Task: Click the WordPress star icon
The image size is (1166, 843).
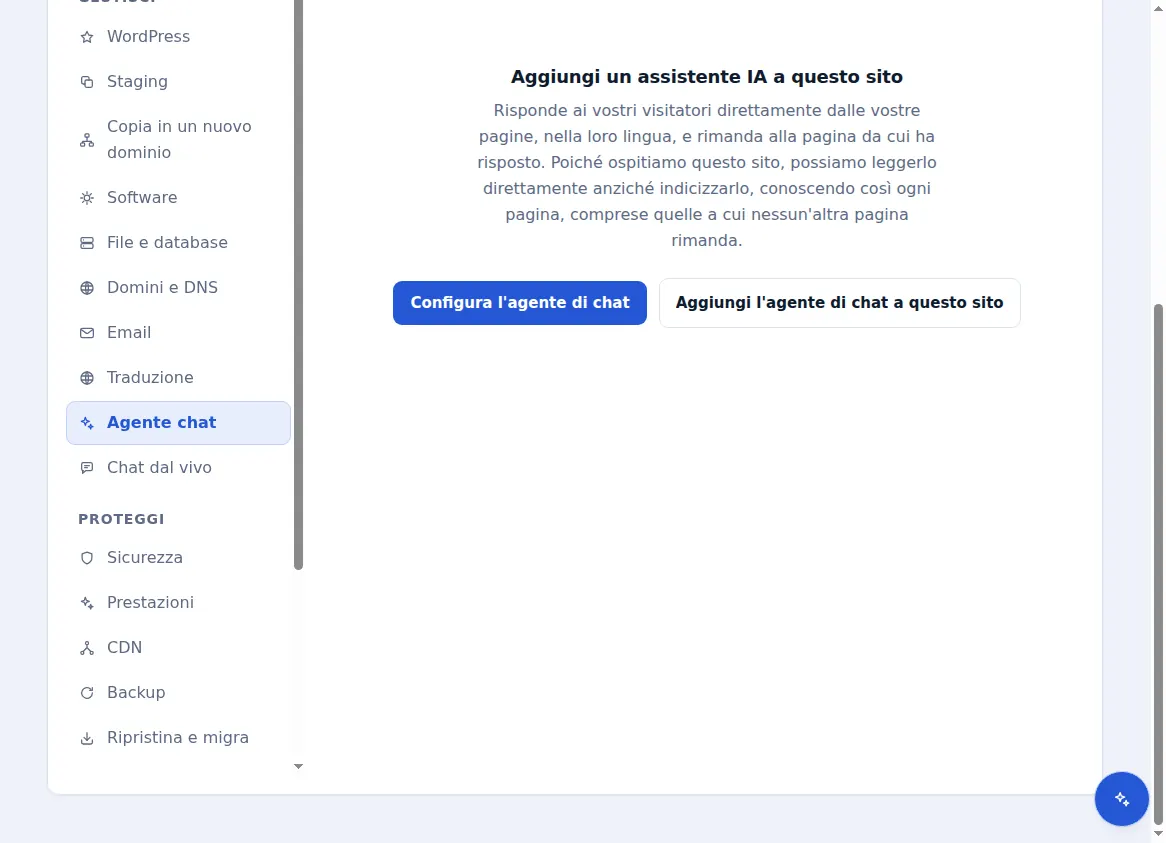Action: (x=87, y=37)
